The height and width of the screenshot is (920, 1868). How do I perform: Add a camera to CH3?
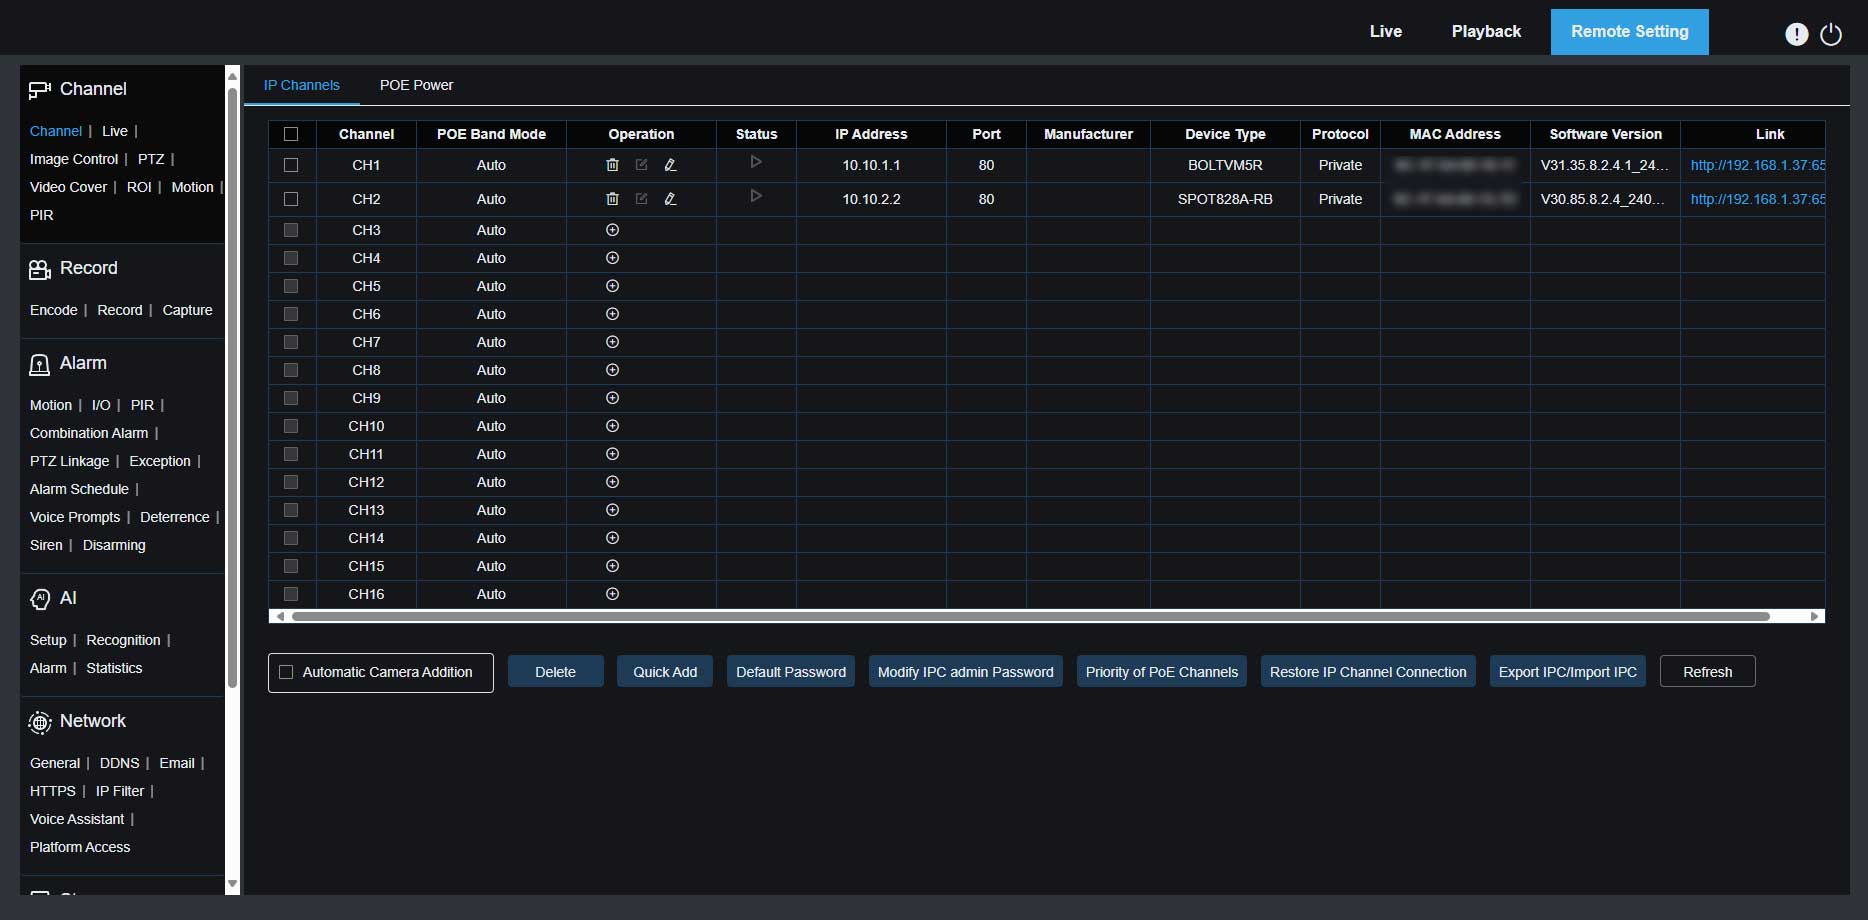(613, 230)
